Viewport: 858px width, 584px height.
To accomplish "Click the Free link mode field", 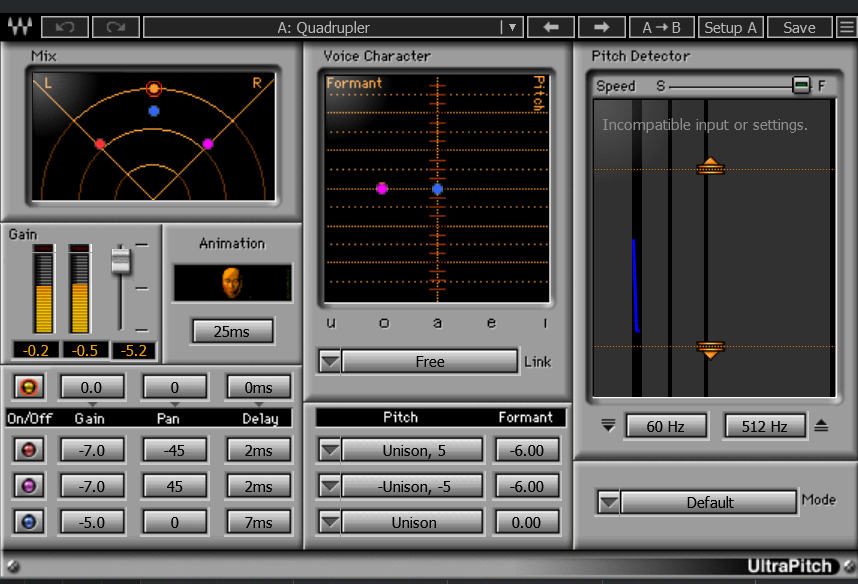I will coord(430,361).
